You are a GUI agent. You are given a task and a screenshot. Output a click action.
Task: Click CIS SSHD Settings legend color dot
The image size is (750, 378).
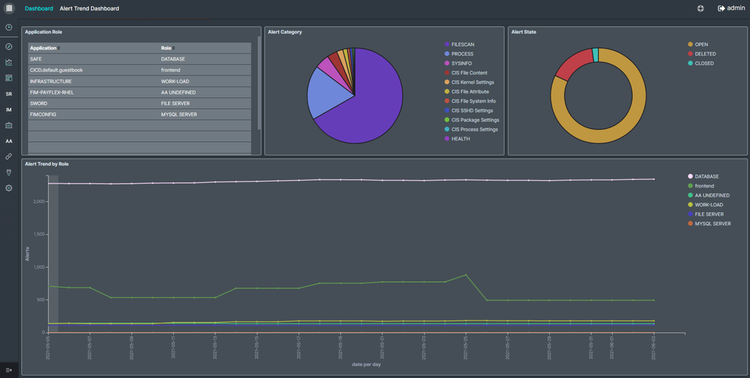[447, 111]
